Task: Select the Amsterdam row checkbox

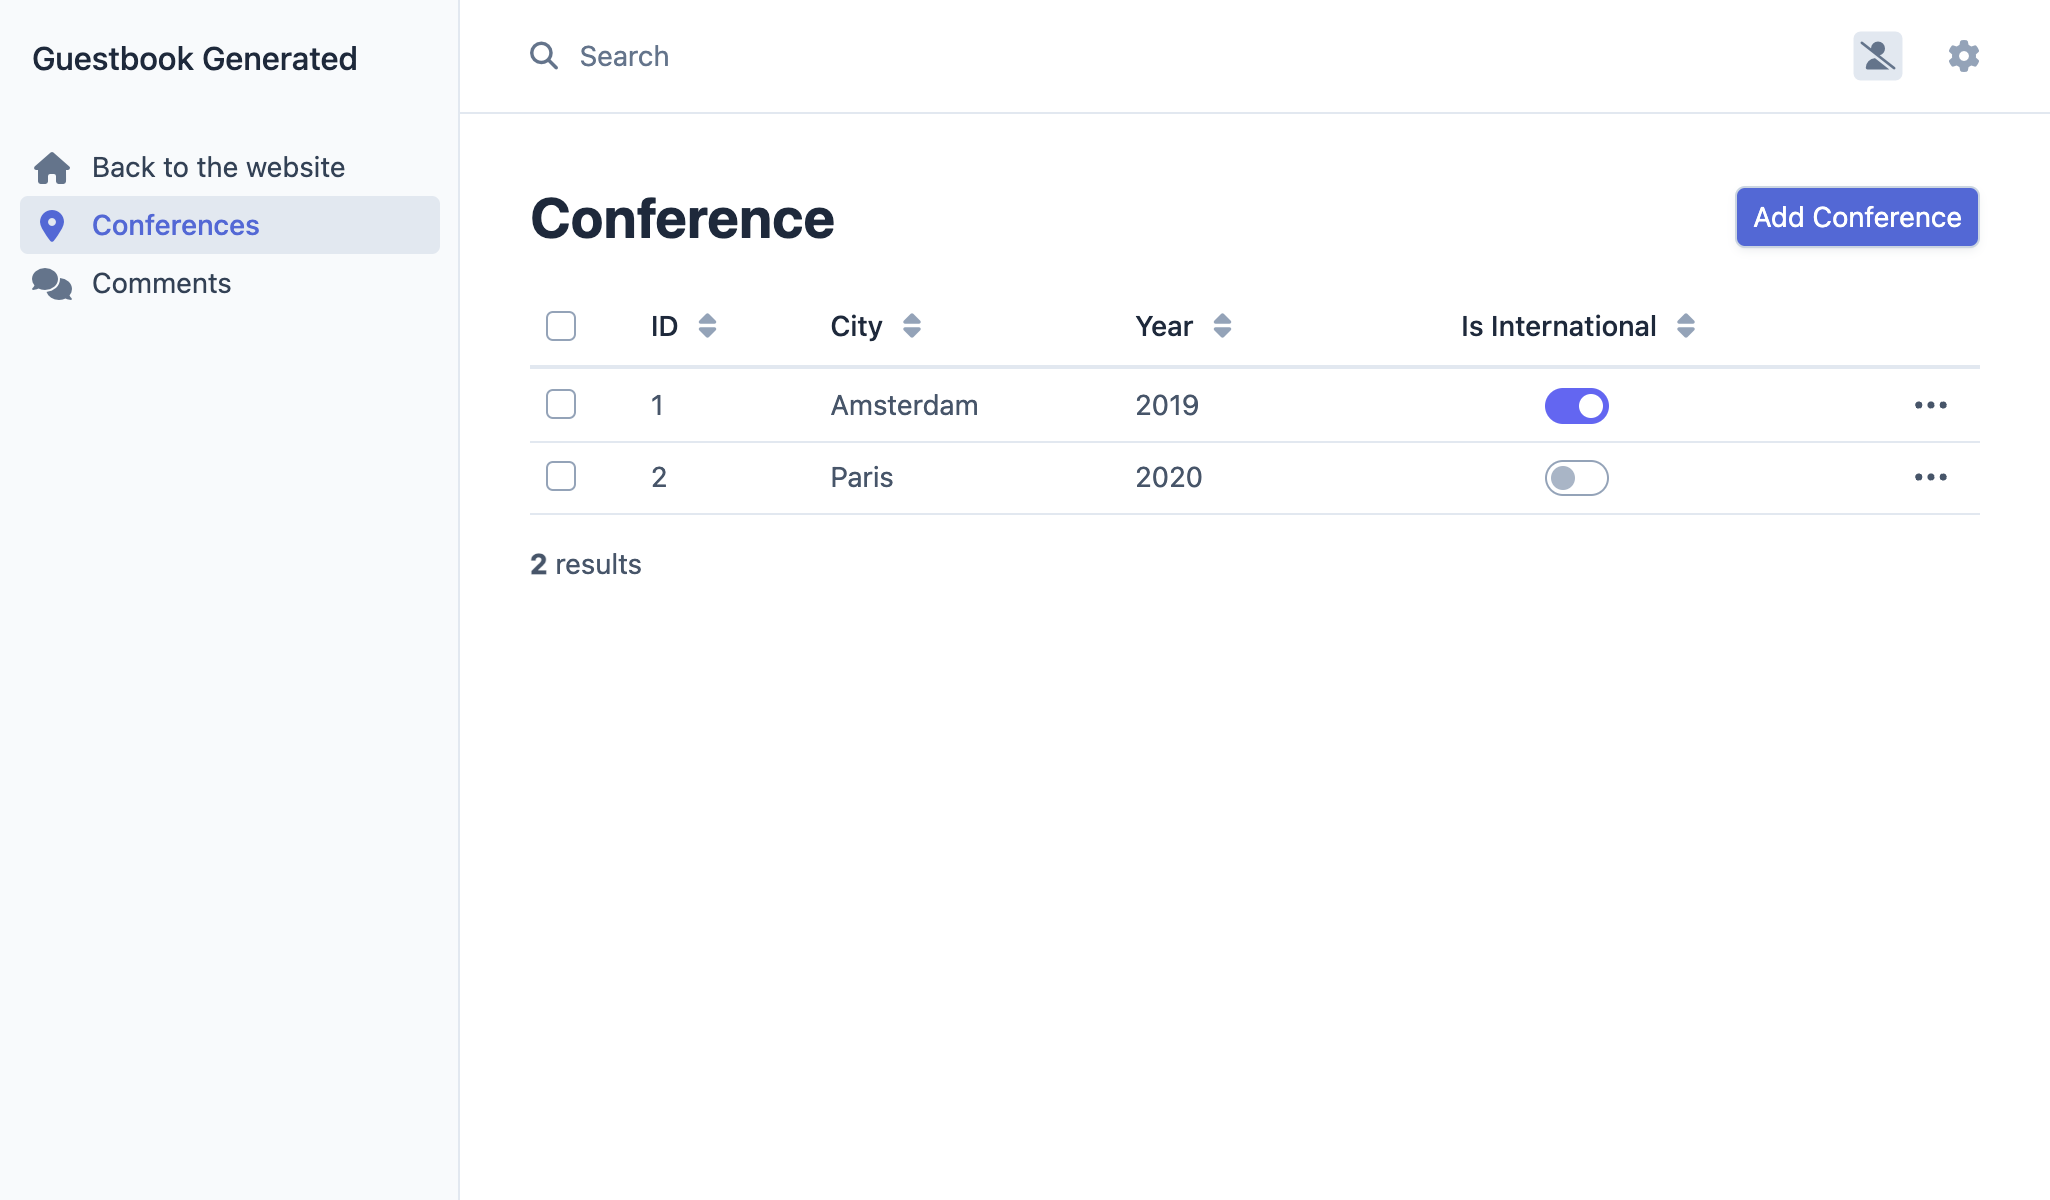Action: tap(561, 404)
